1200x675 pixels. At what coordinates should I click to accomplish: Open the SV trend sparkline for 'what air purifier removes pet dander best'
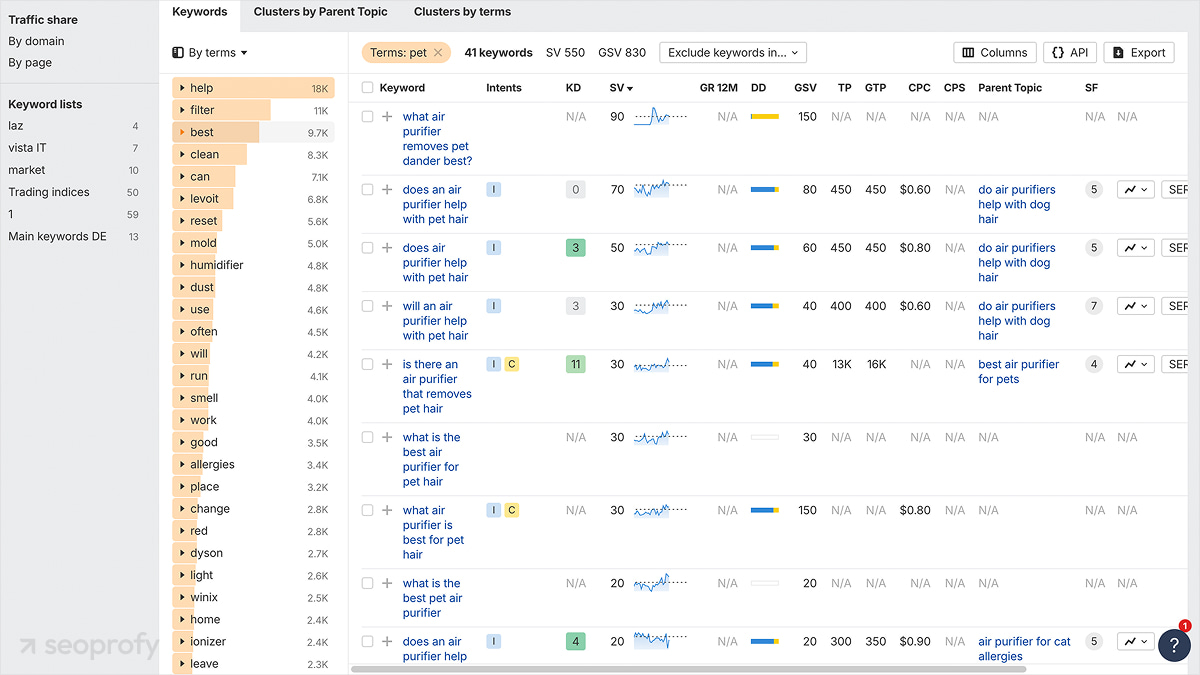660,117
